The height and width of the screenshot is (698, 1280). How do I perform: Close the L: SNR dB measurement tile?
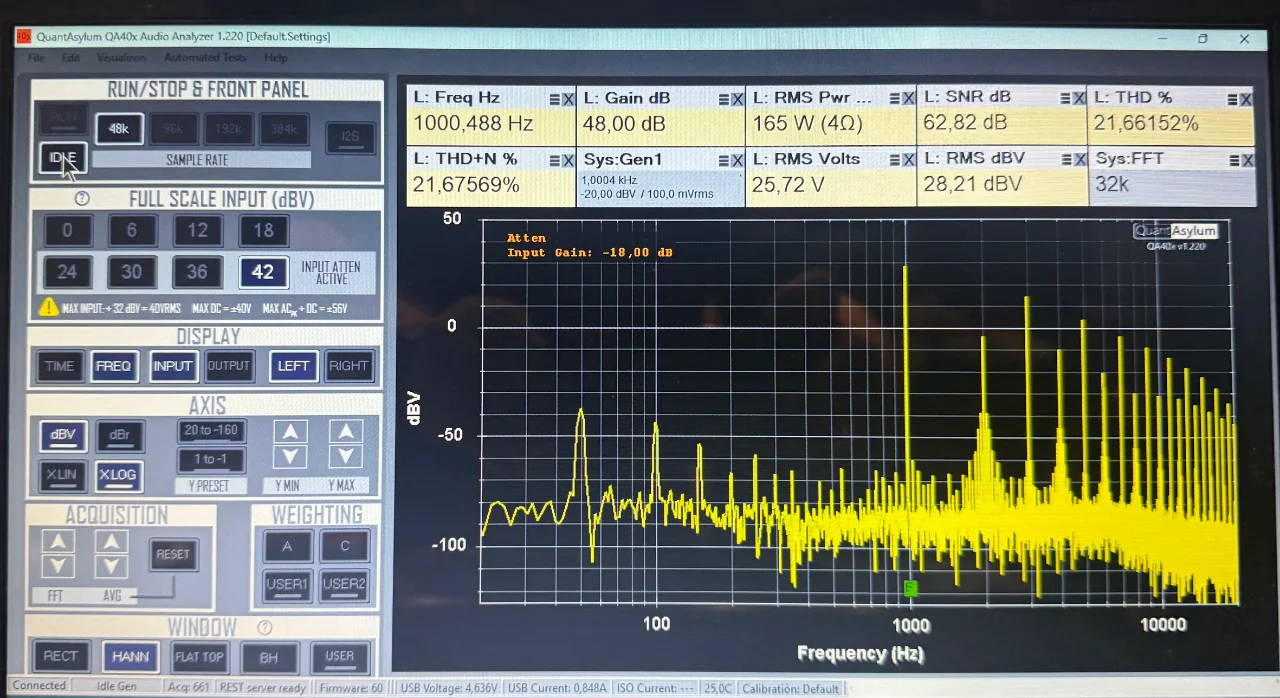[x=1079, y=98]
